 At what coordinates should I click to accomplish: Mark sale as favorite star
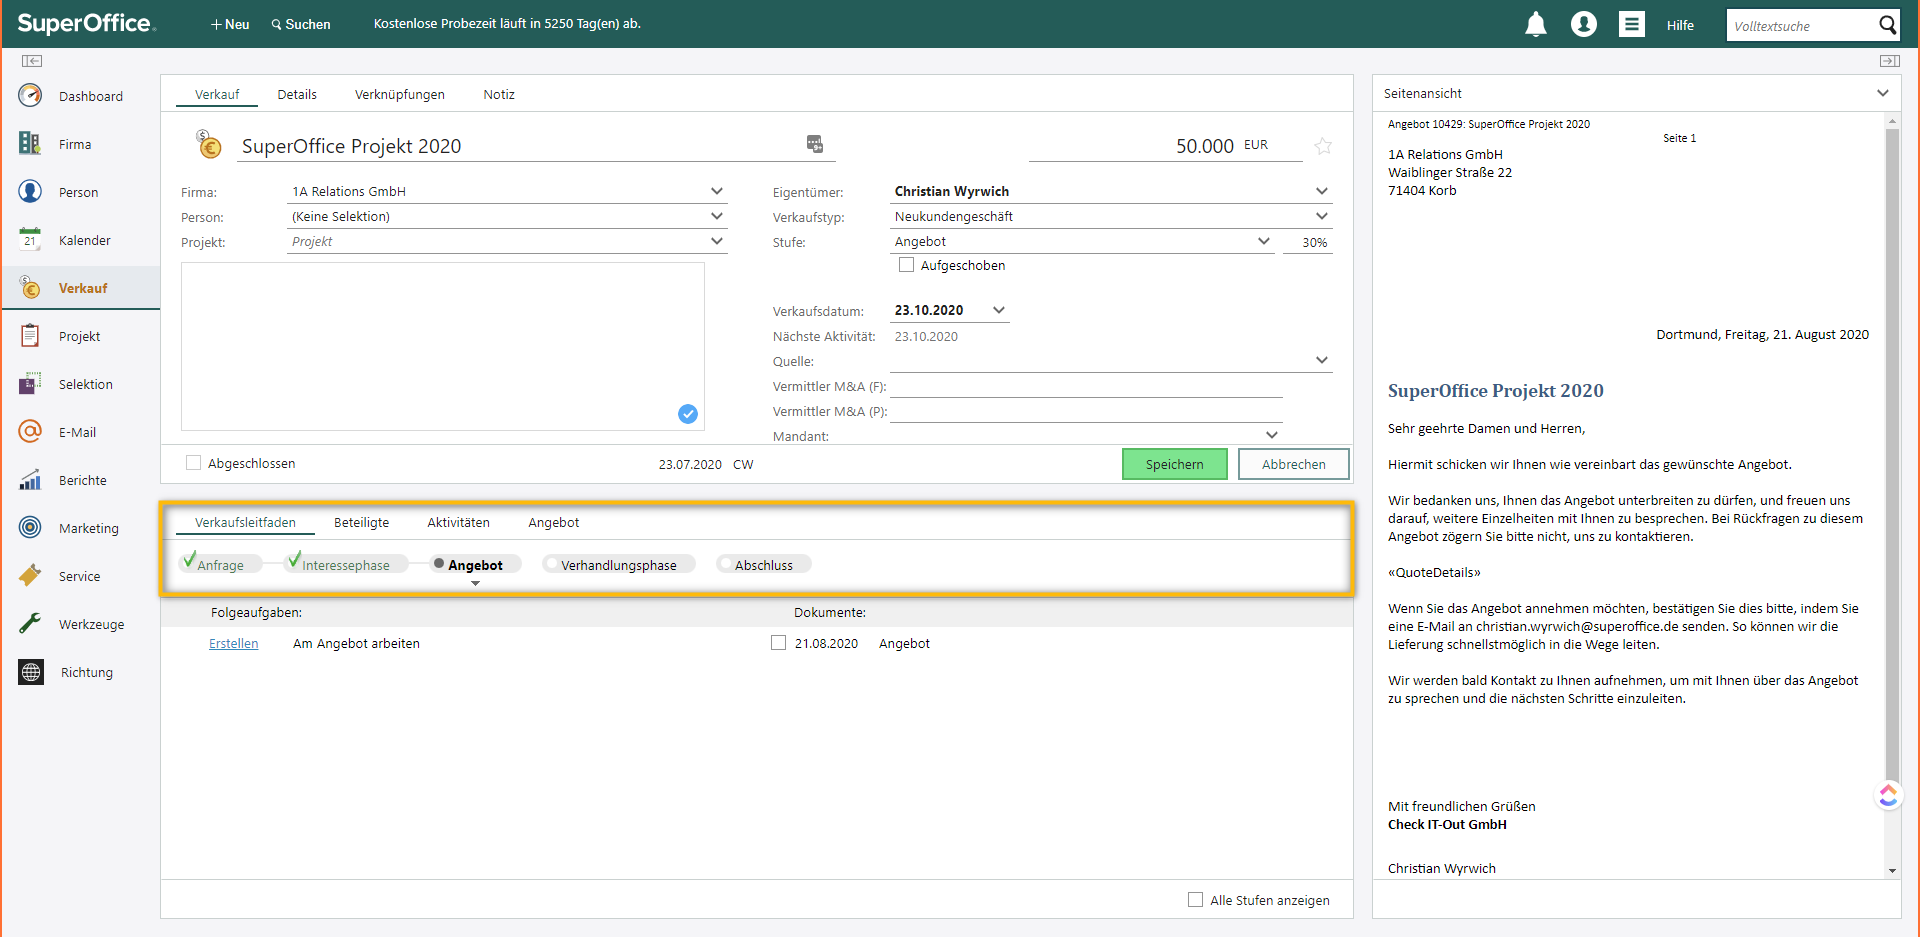click(1323, 146)
